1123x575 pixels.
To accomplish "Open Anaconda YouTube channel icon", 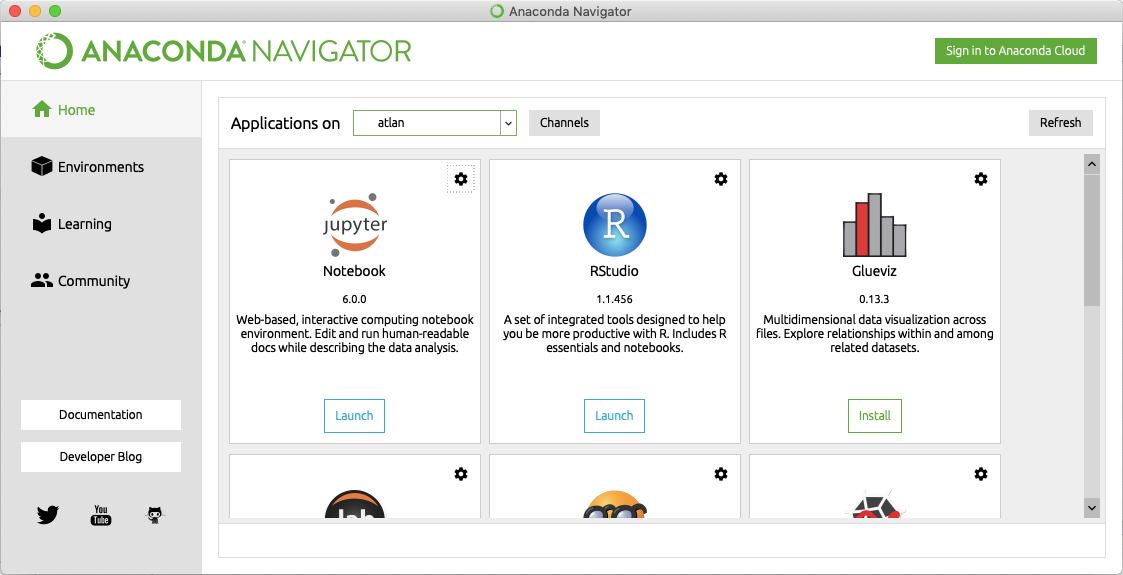I will 101,515.
